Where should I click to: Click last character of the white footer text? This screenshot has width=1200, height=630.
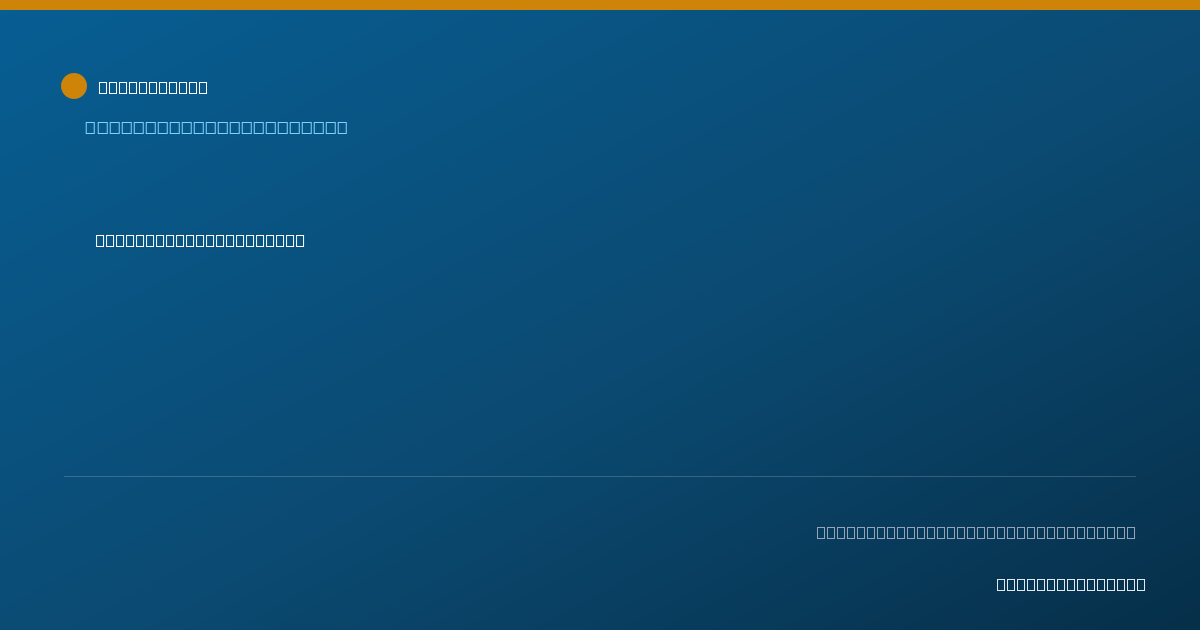click(x=1141, y=584)
